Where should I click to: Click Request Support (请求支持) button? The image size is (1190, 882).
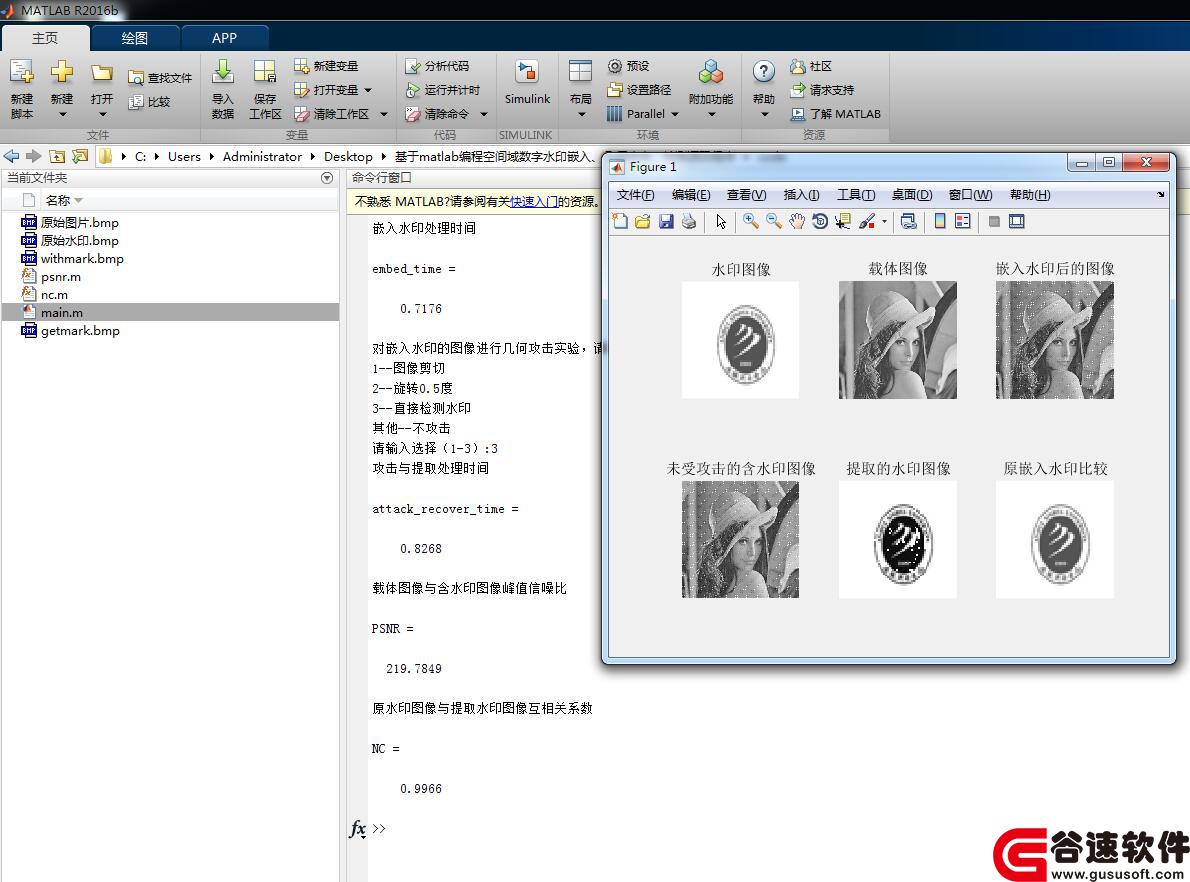[x=822, y=90]
